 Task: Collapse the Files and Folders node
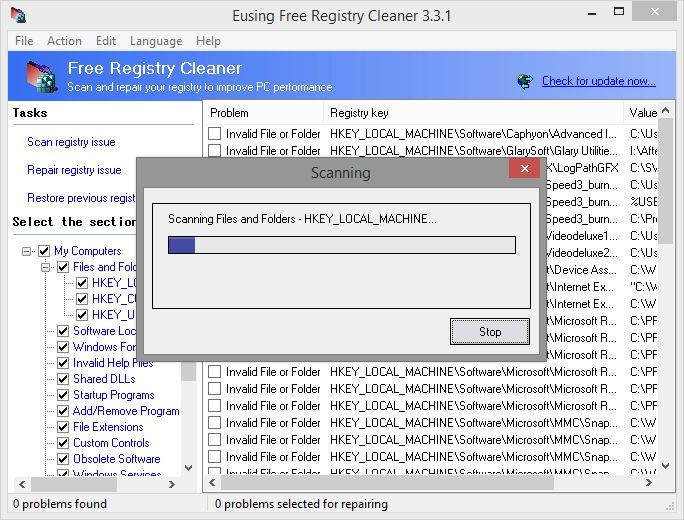[x=45, y=267]
